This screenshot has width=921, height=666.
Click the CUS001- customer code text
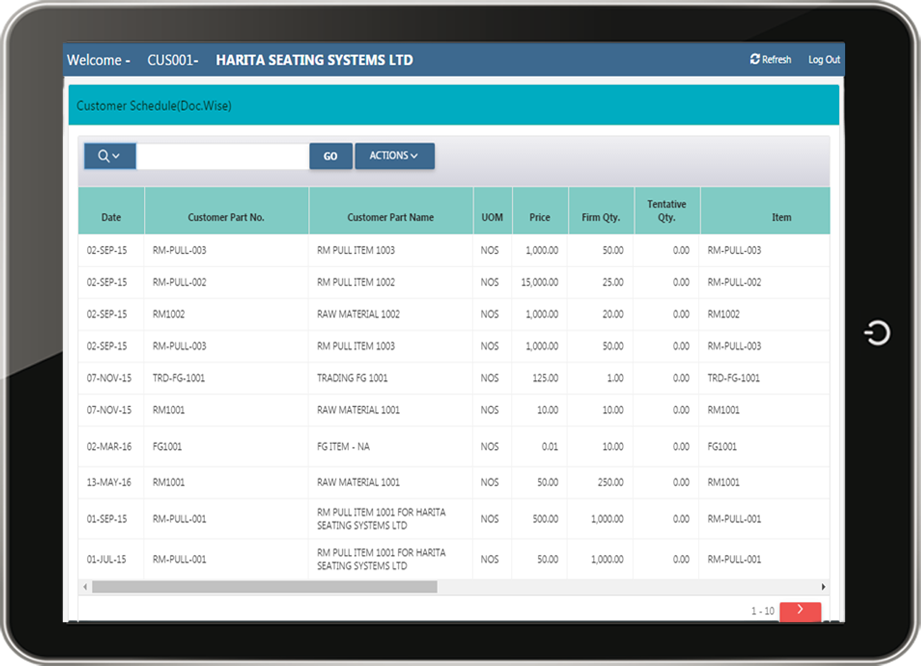tap(173, 60)
